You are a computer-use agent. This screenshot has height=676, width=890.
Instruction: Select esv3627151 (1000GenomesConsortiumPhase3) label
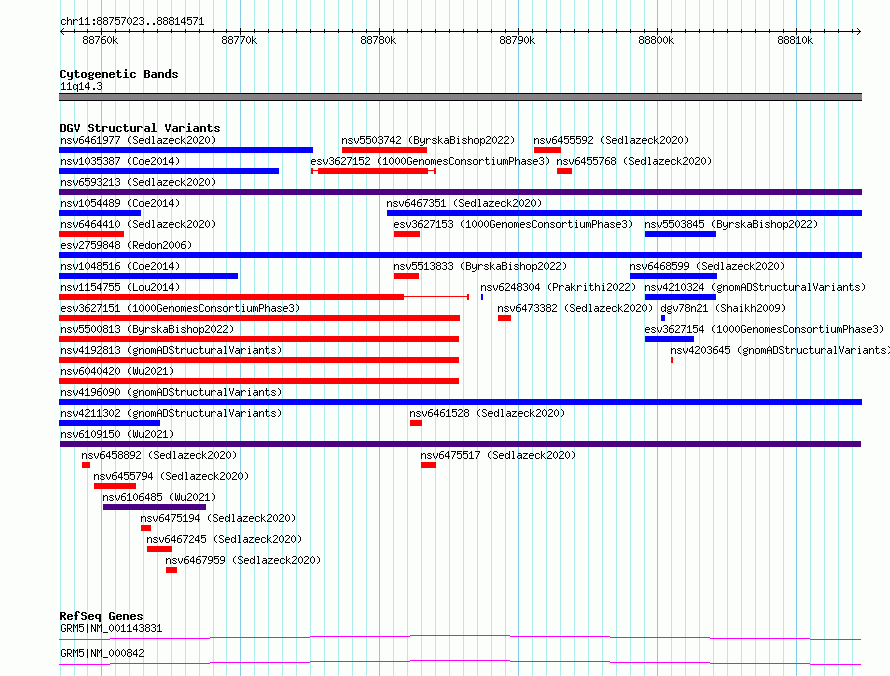click(x=180, y=308)
